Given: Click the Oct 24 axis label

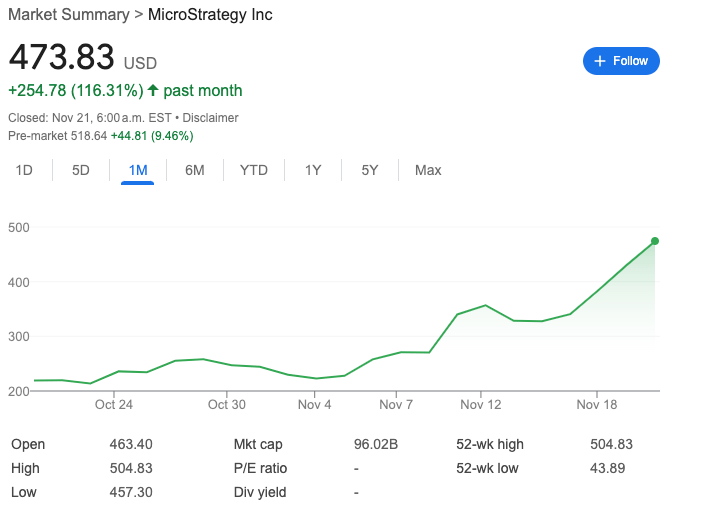Looking at the screenshot, I should tap(114, 404).
